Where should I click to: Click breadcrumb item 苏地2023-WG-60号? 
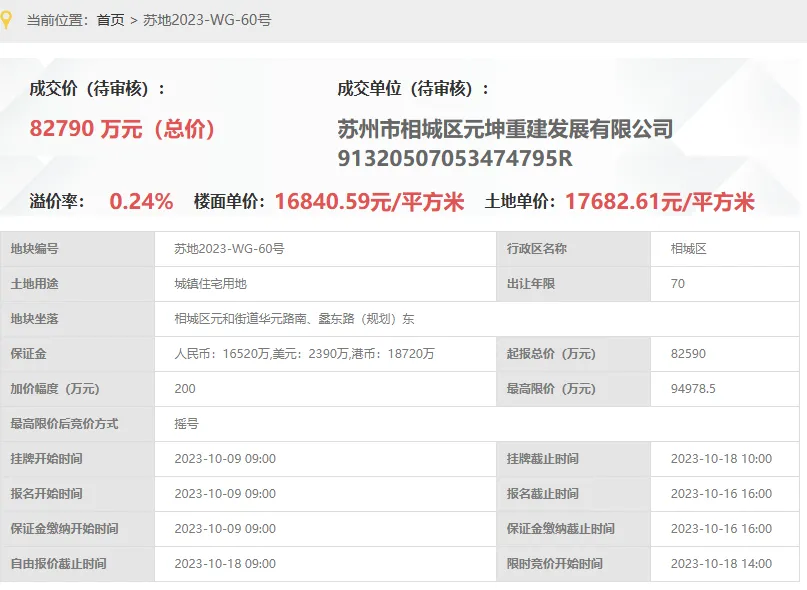[207, 20]
